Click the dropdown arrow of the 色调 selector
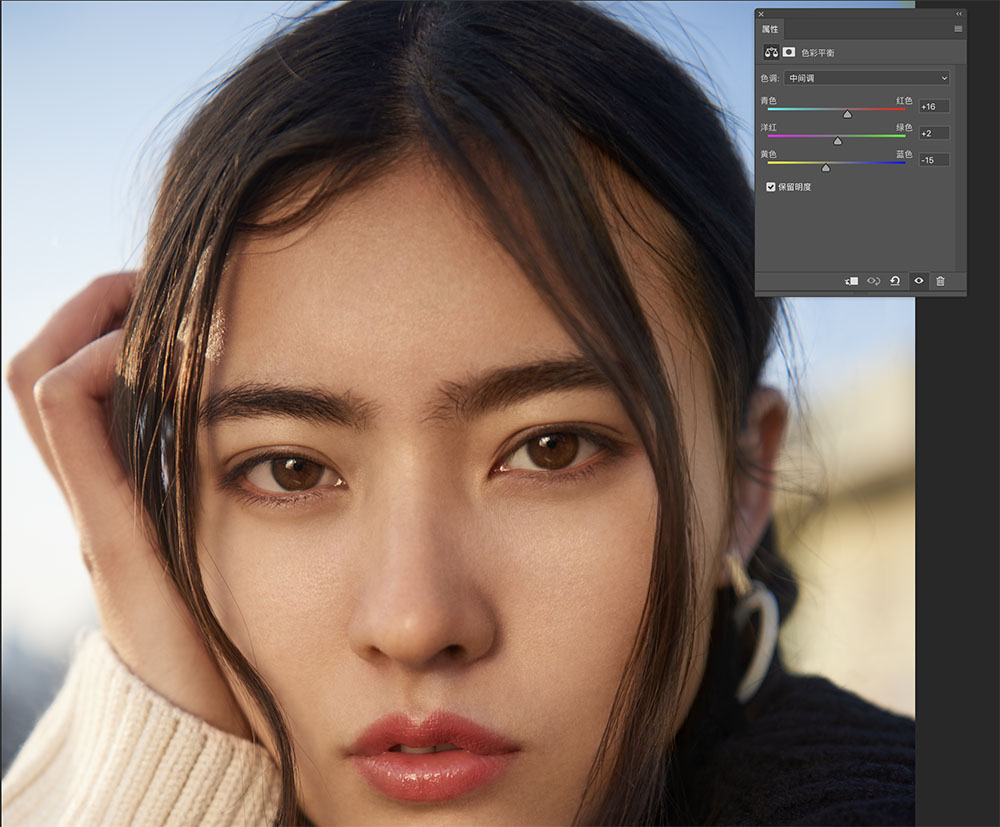Image resolution: width=1000 pixels, height=827 pixels. [x=944, y=78]
